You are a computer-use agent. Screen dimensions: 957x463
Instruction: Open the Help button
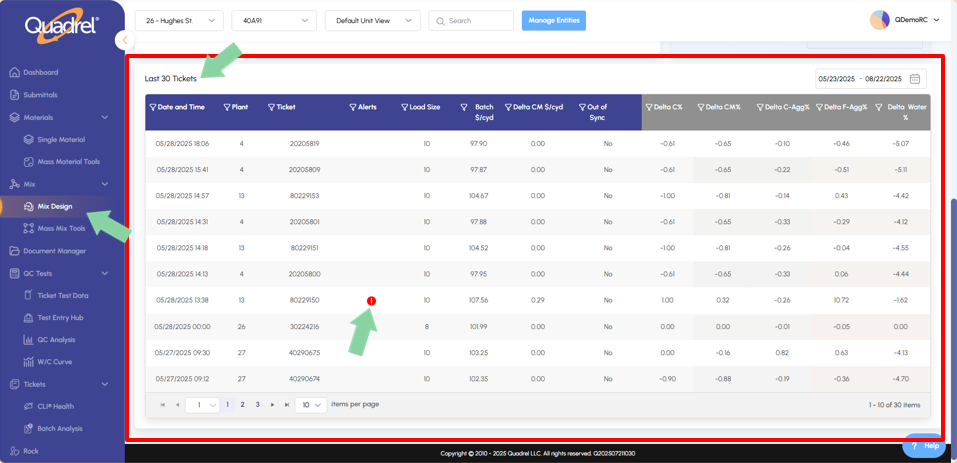tap(923, 446)
